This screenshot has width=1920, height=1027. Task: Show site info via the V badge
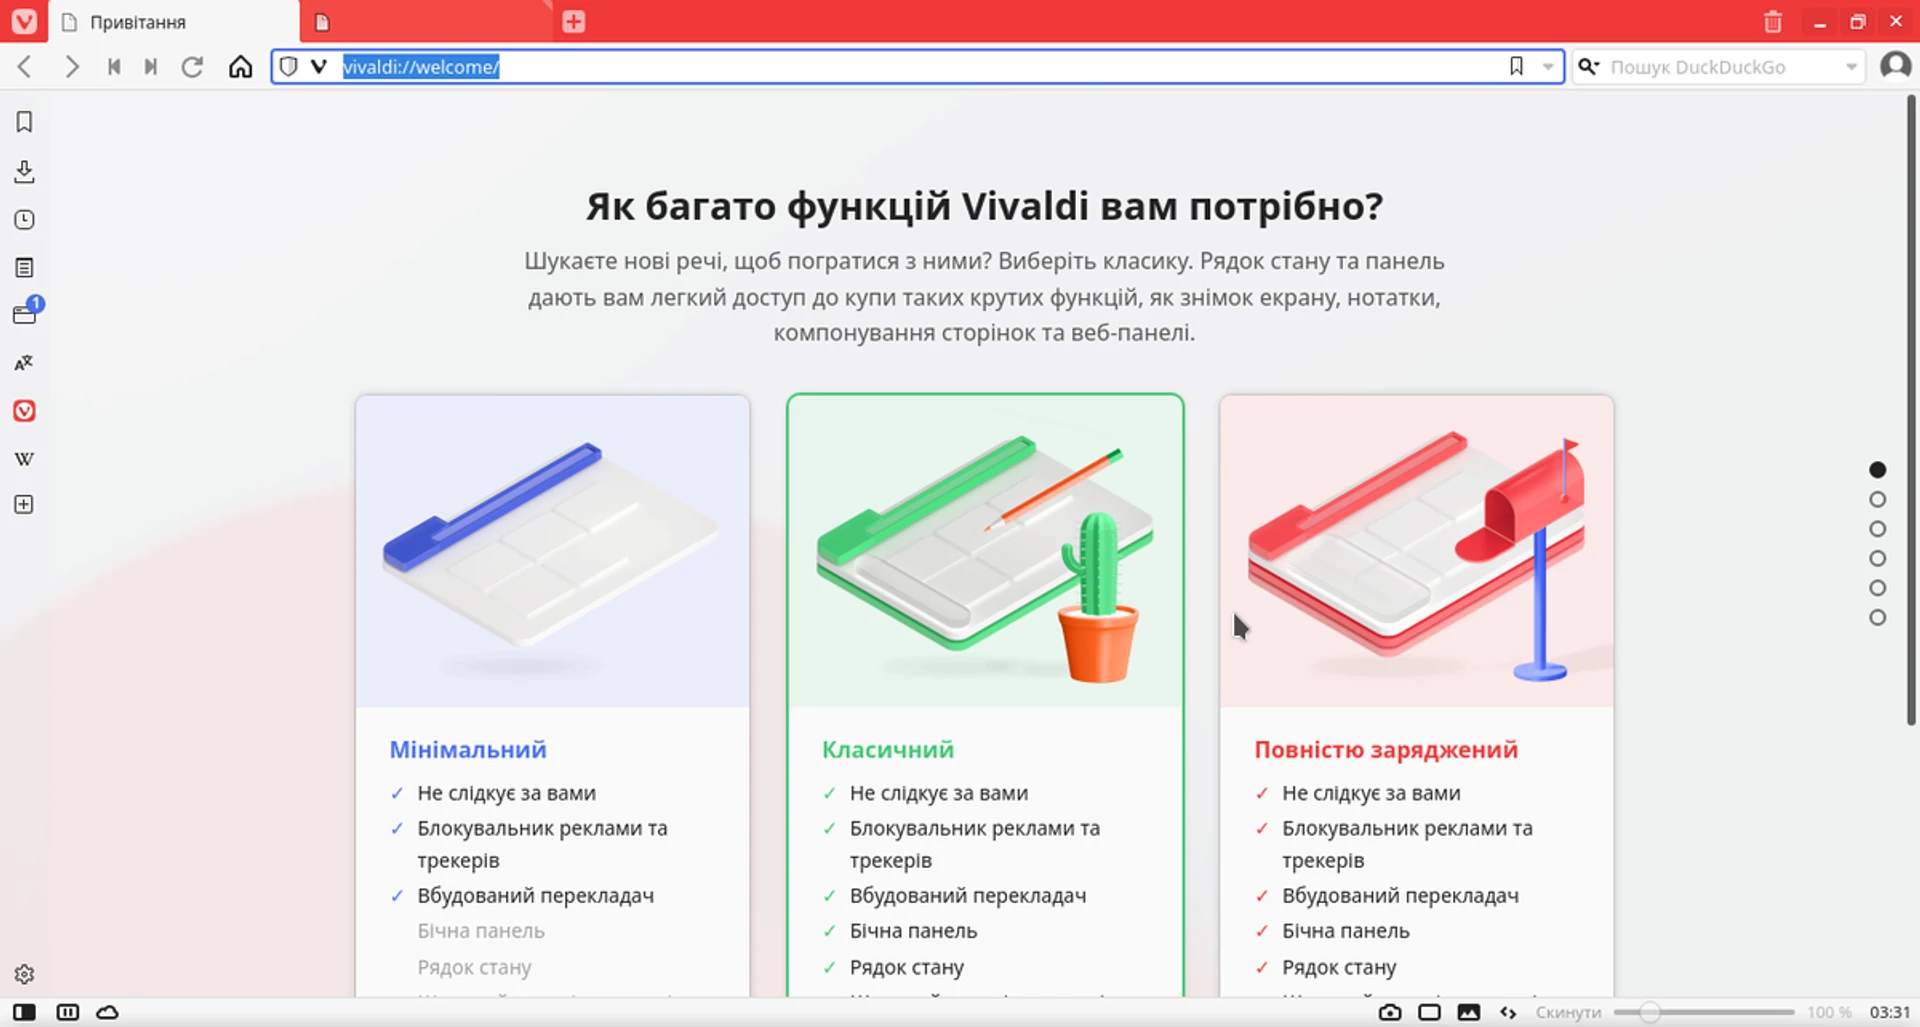pyautogui.click(x=319, y=67)
